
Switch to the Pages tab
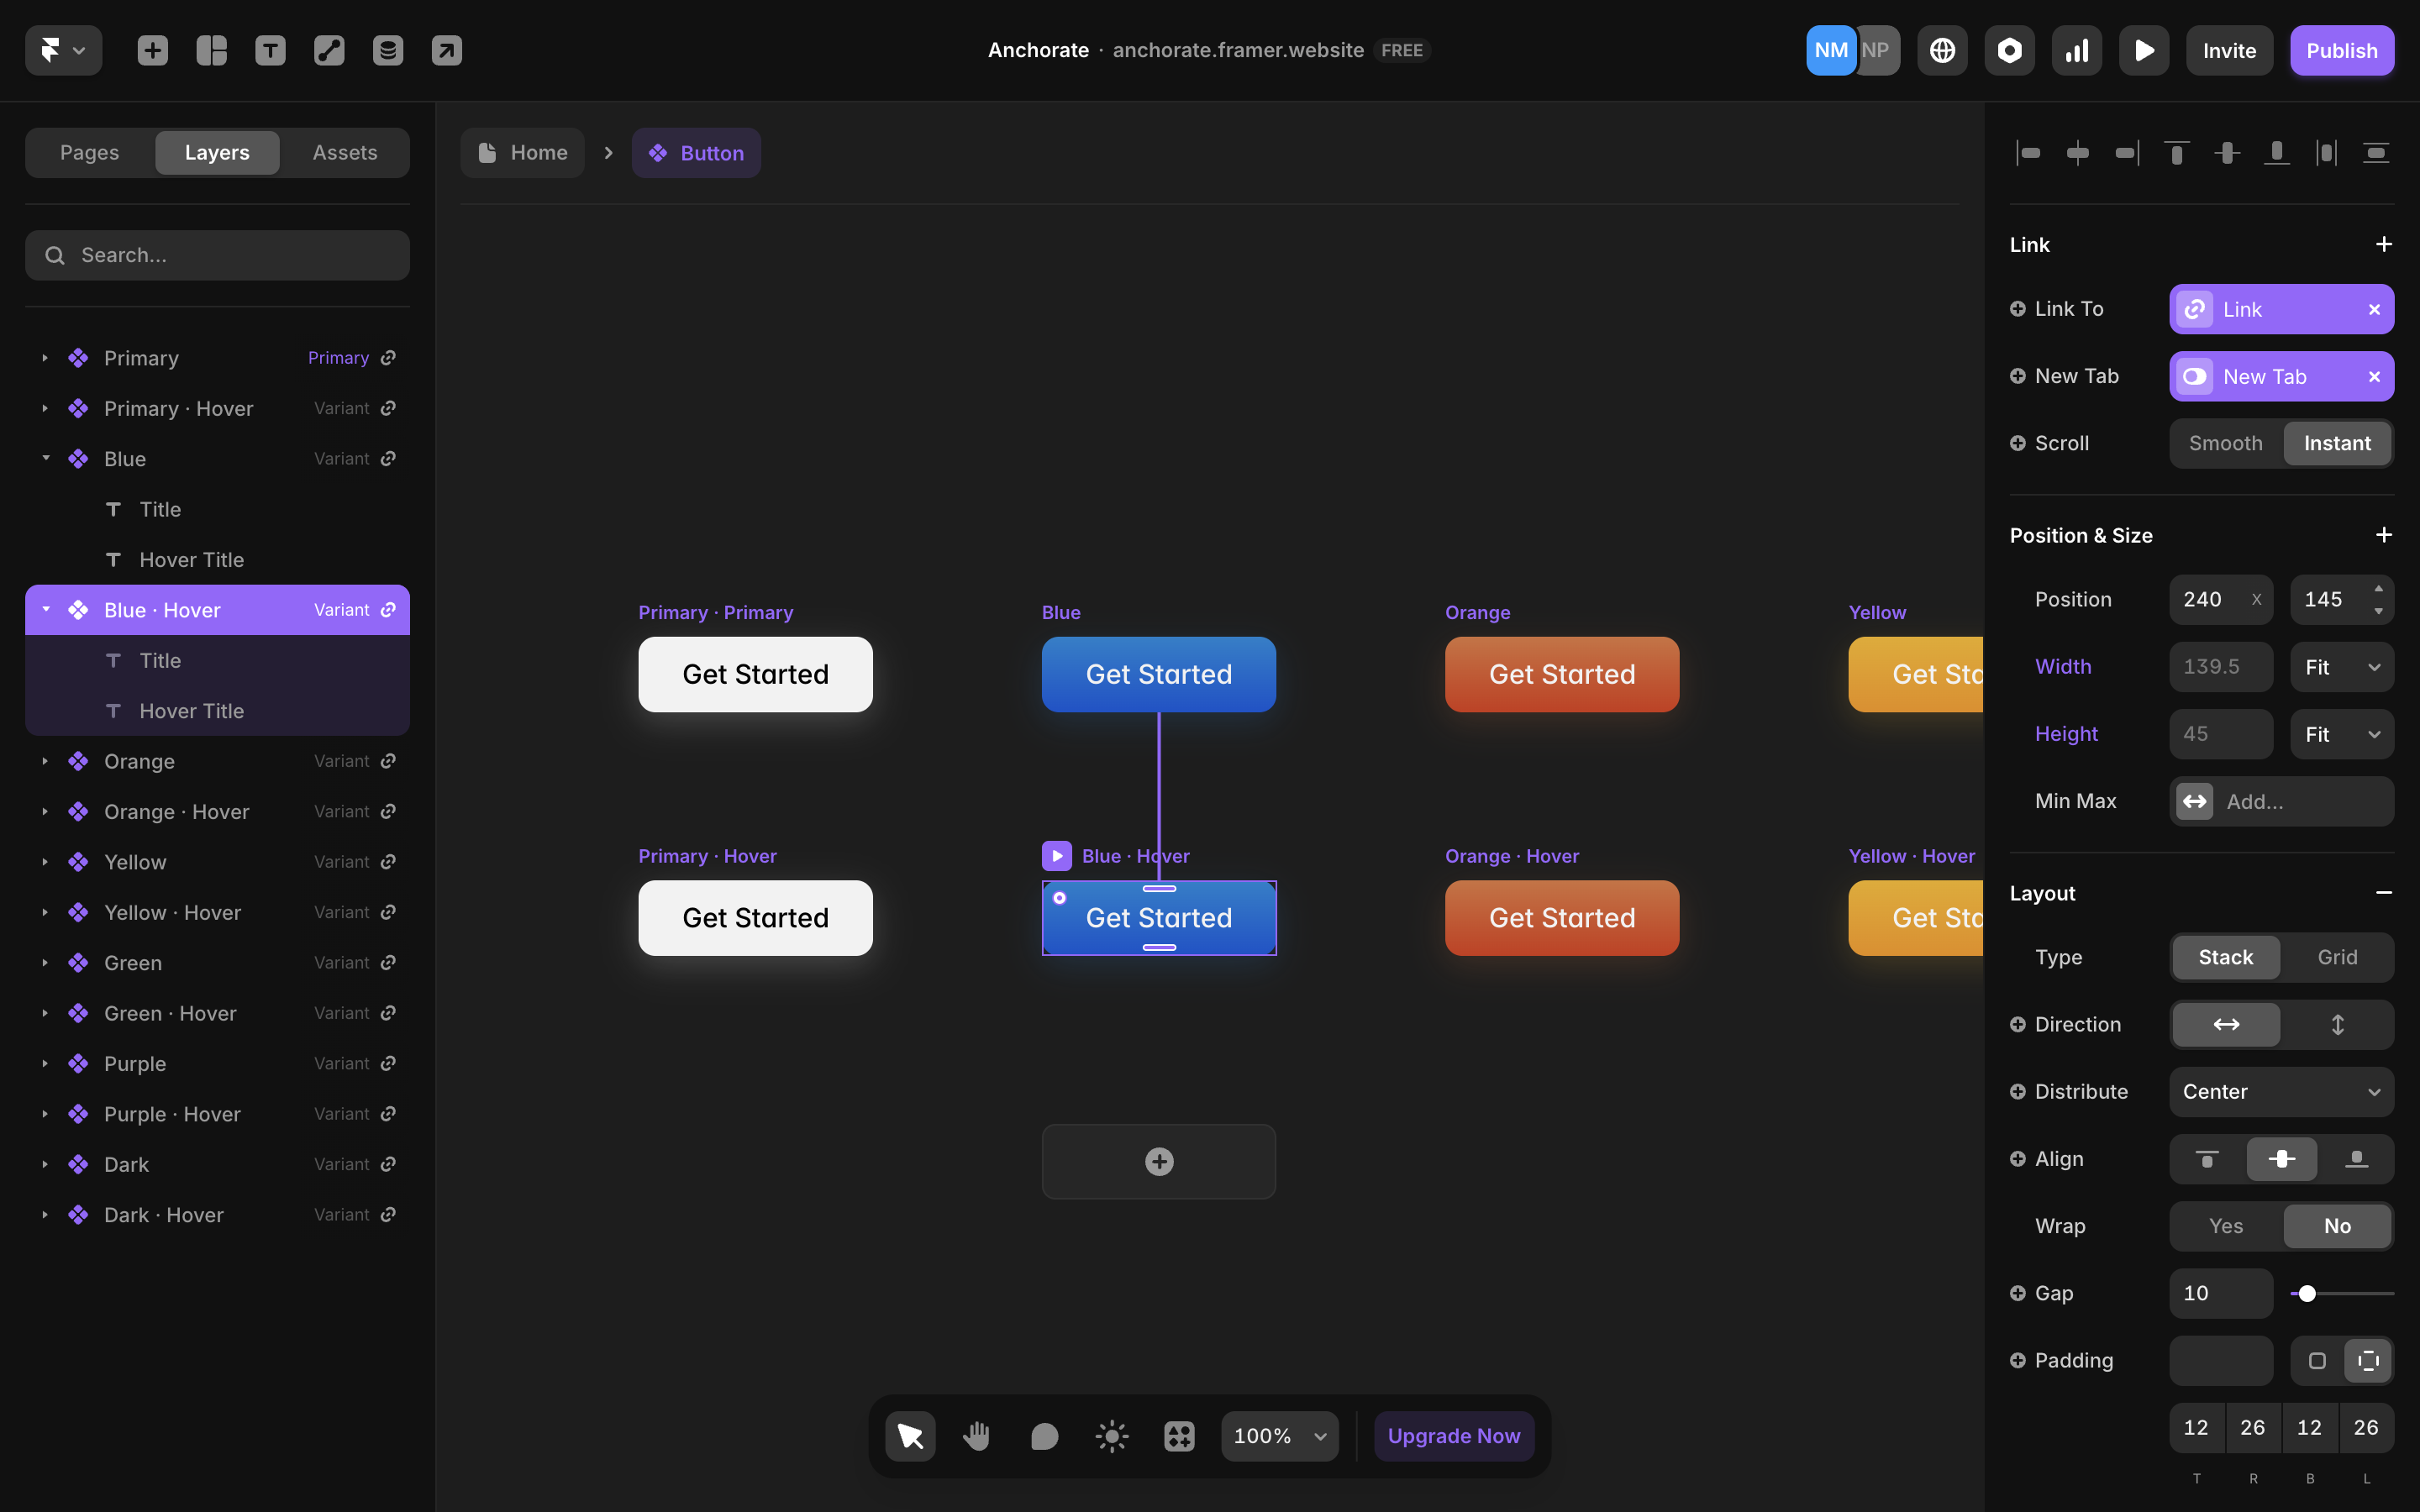89,152
